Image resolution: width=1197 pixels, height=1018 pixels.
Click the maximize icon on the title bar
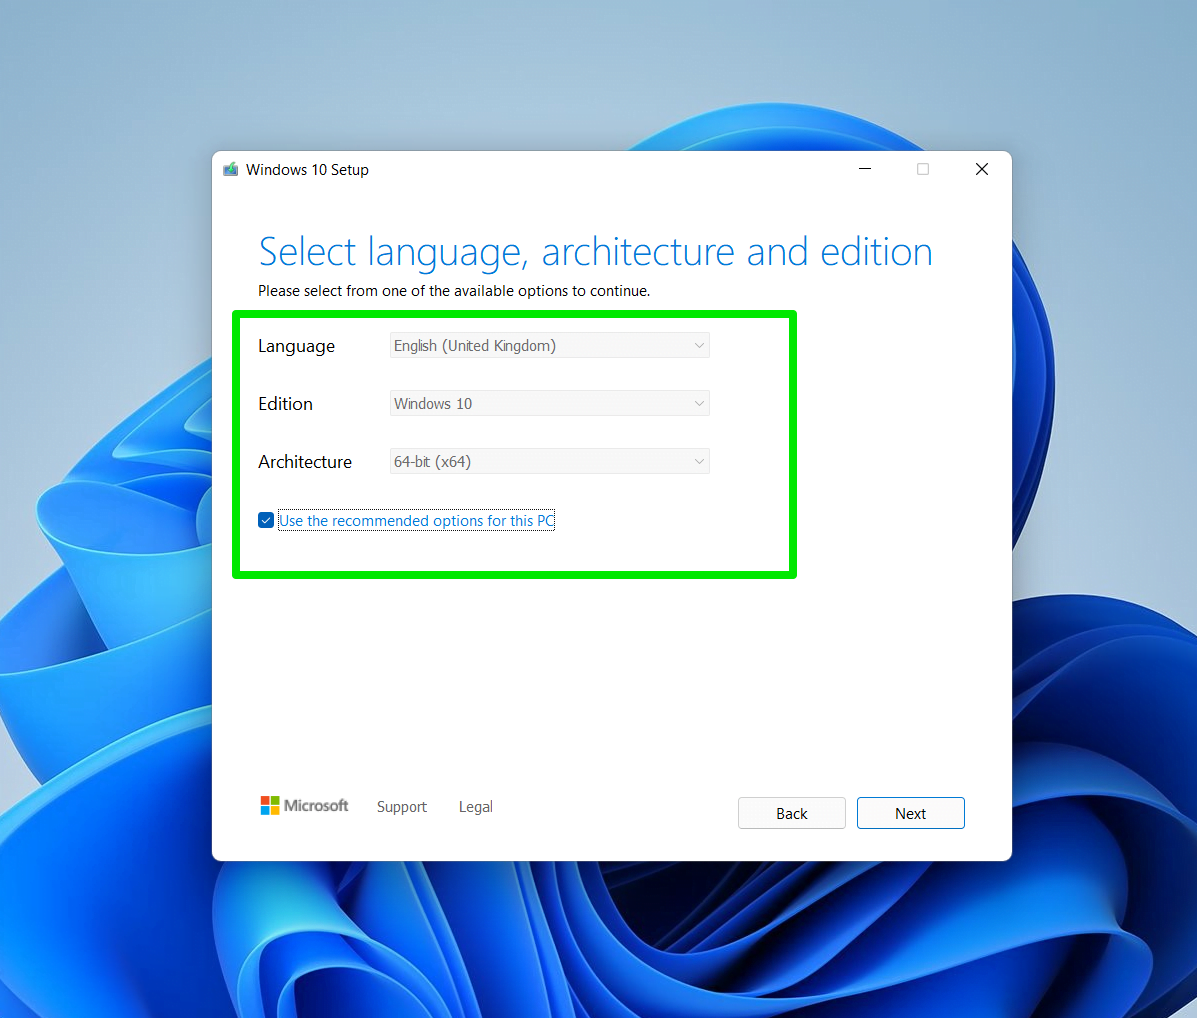tap(922, 169)
